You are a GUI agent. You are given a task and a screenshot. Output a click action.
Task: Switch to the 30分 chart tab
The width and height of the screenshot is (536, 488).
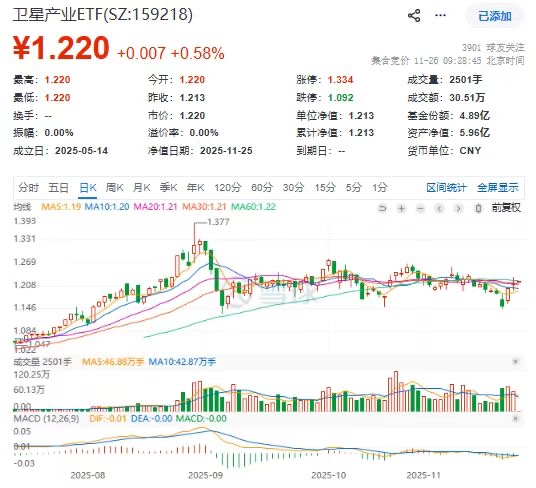(293, 188)
